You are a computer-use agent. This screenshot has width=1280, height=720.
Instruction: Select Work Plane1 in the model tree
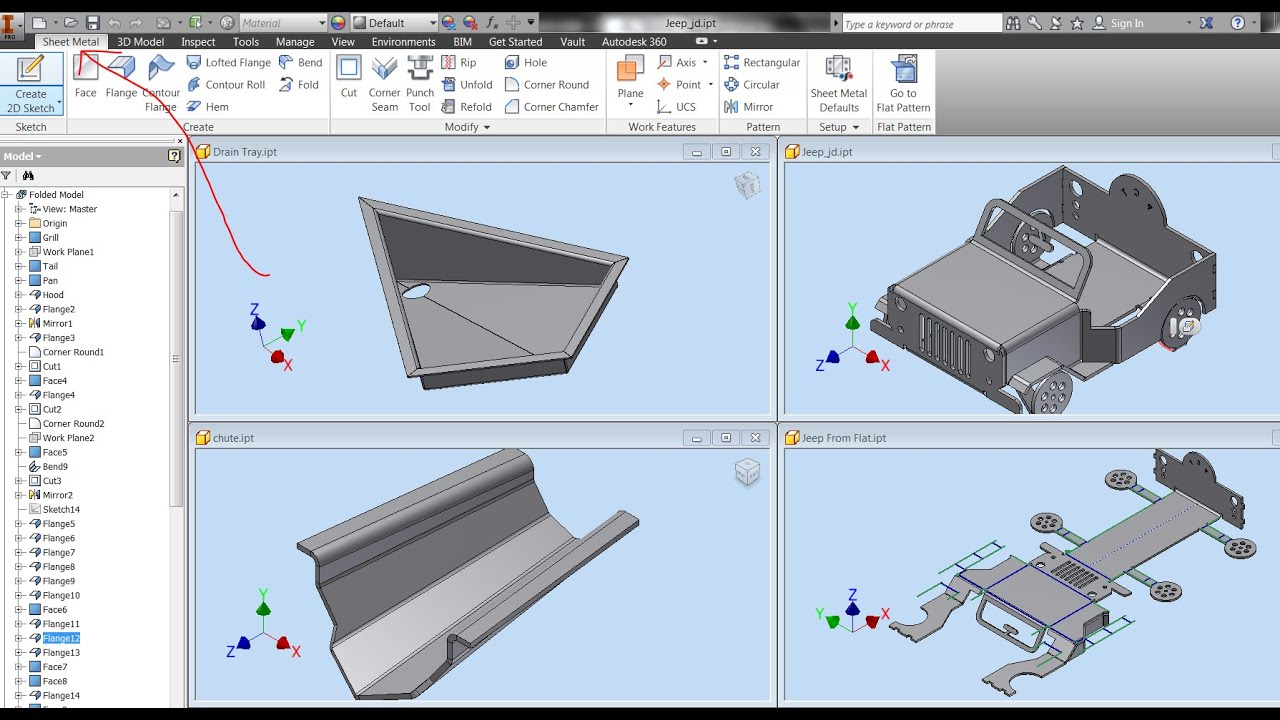point(68,252)
